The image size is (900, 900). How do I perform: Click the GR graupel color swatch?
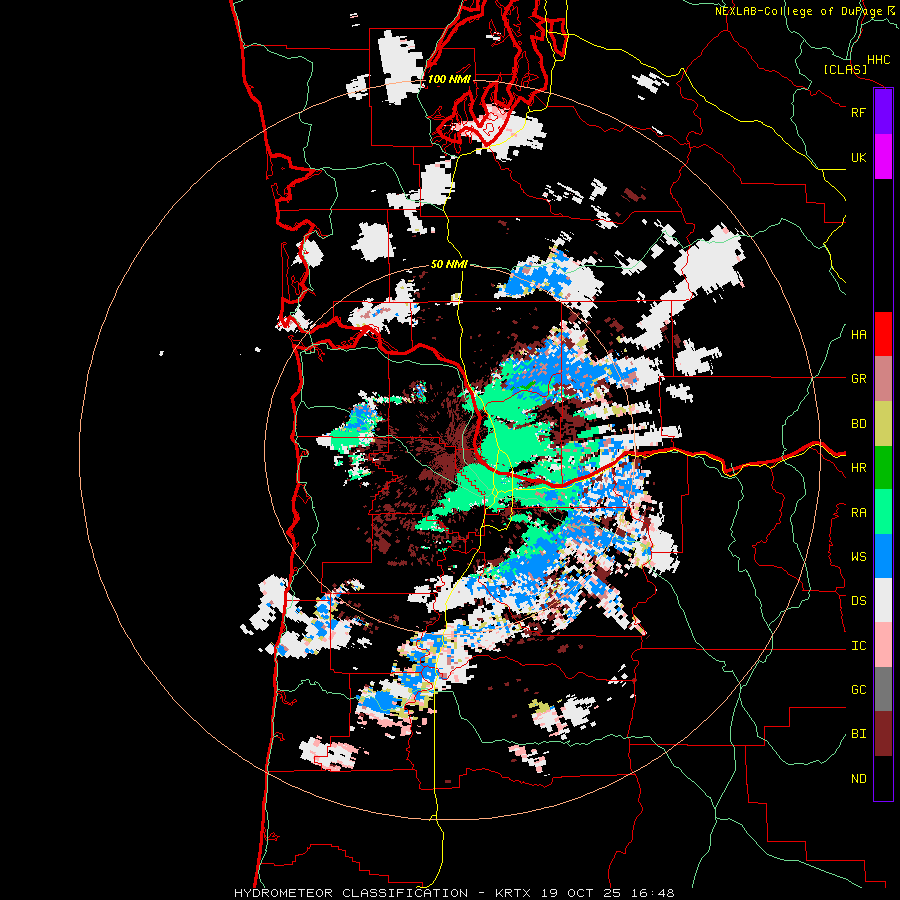883,379
